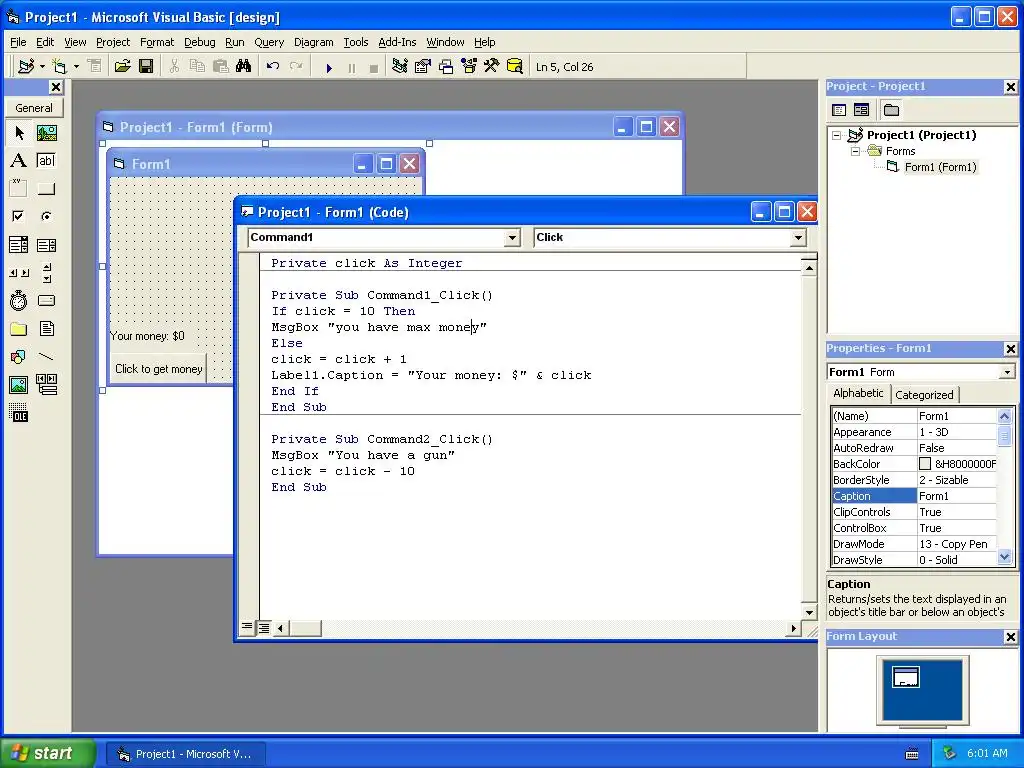Open the Add Project dropdown arrow
Screen dimensions: 1024x768
42,66
